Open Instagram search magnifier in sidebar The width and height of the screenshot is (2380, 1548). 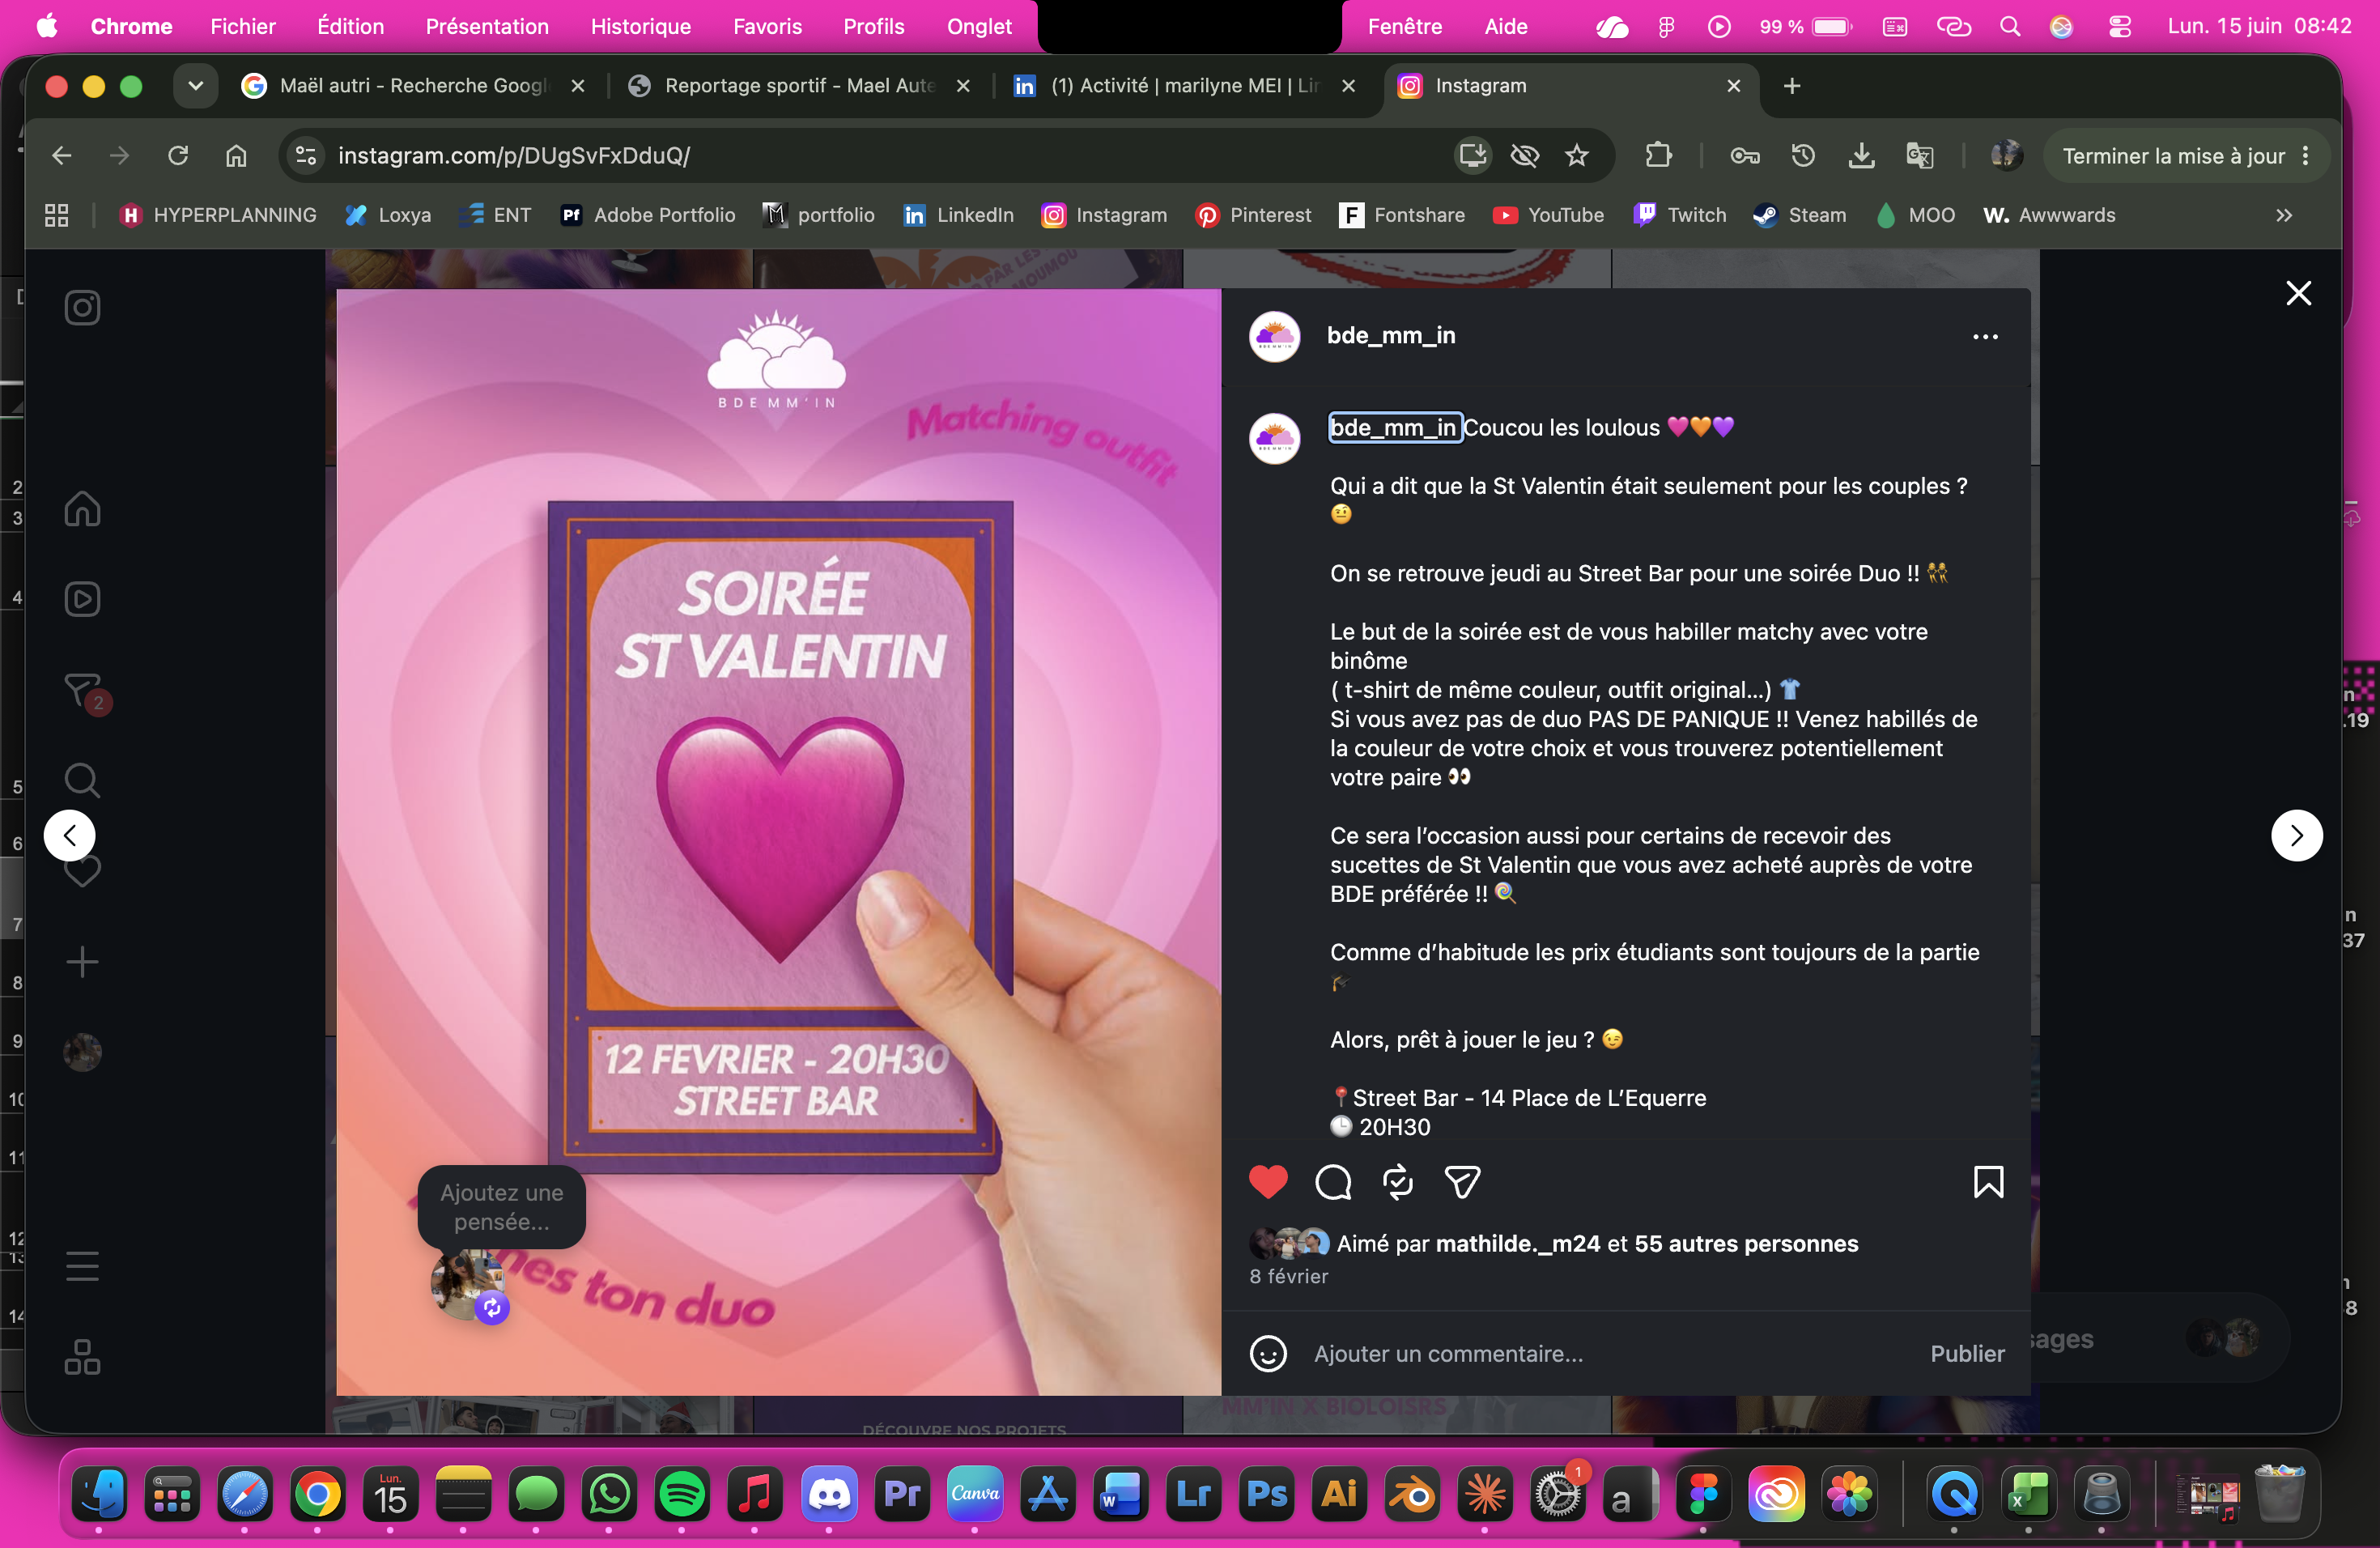point(82,780)
